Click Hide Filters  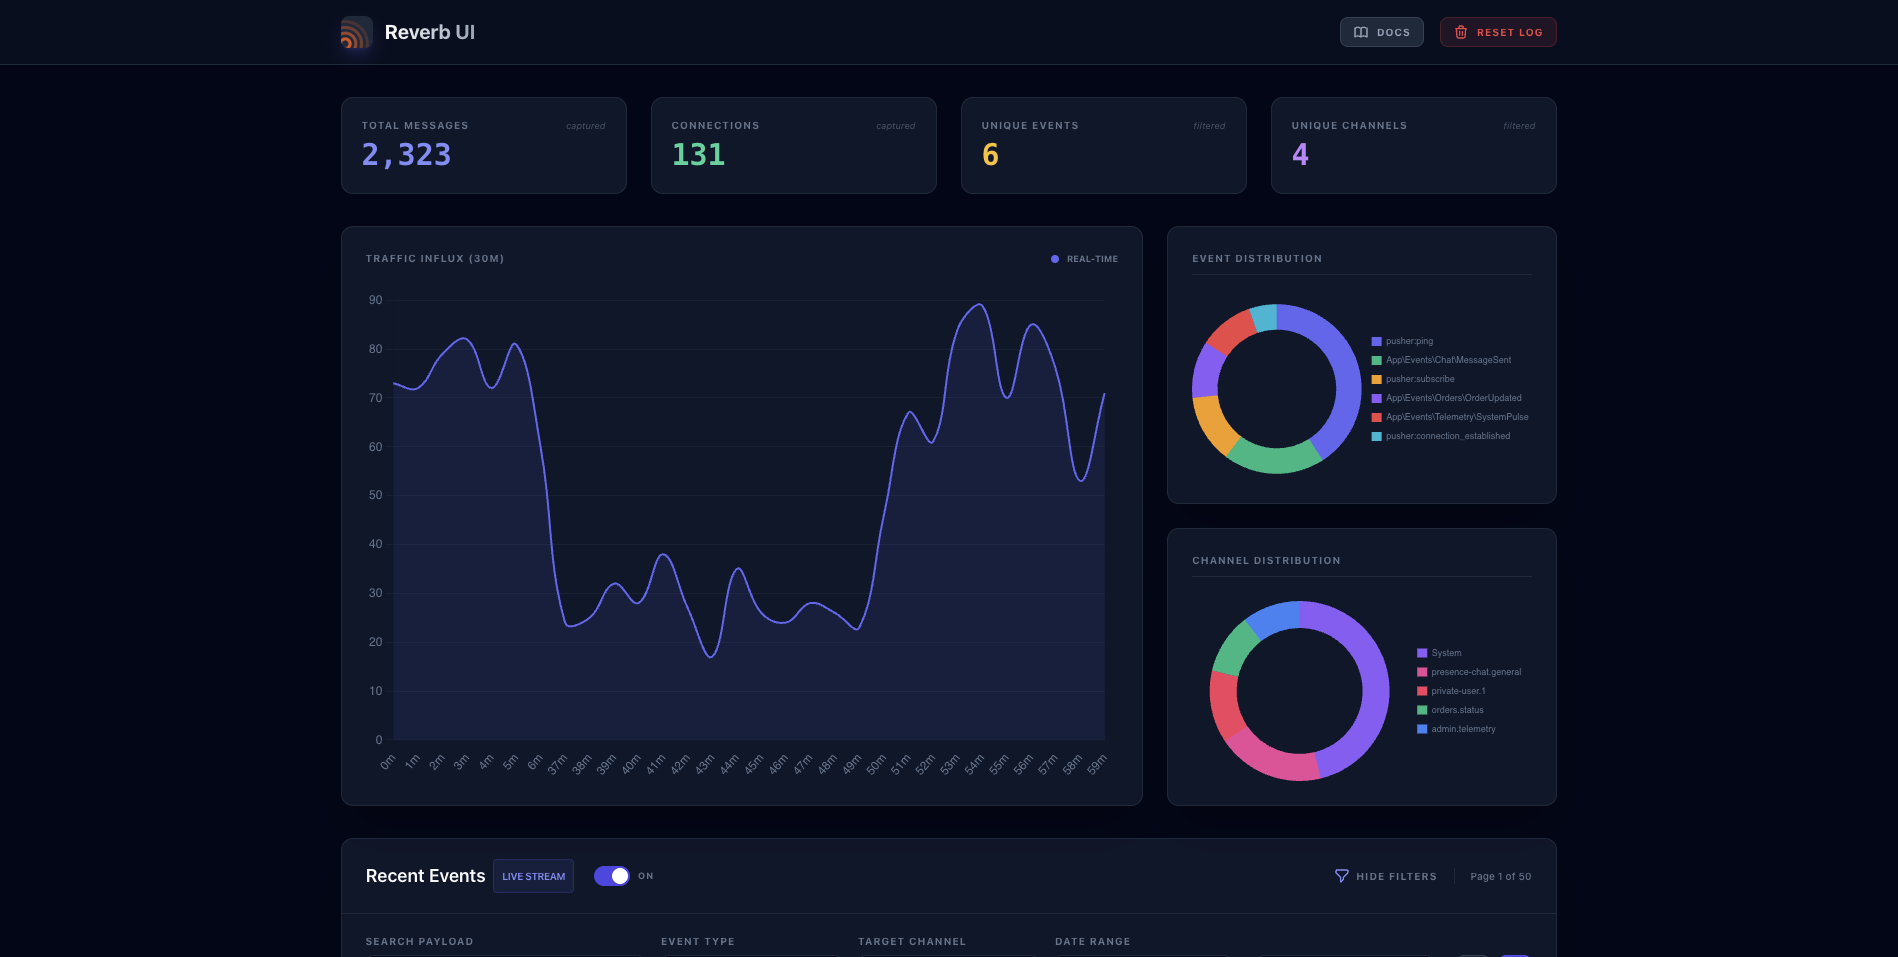click(x=1396, y=876)
